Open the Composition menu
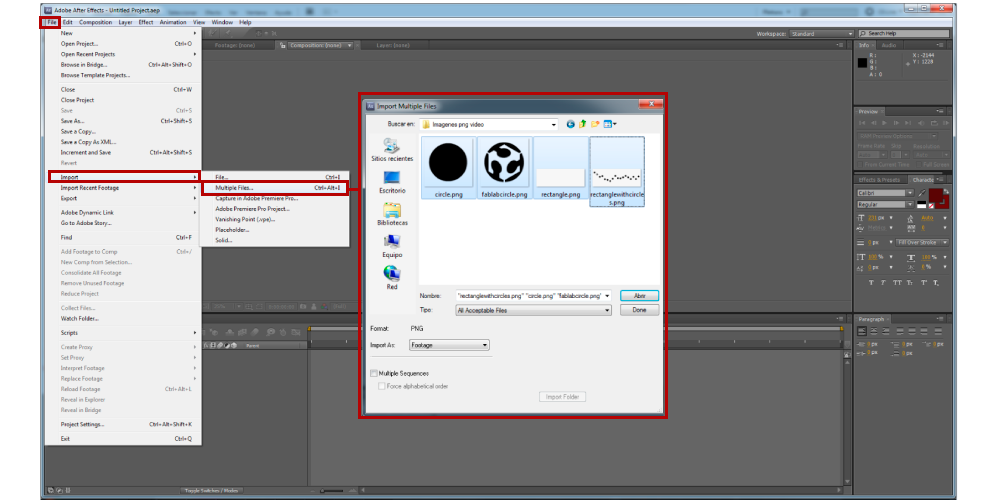 click(x=96, y=22)
